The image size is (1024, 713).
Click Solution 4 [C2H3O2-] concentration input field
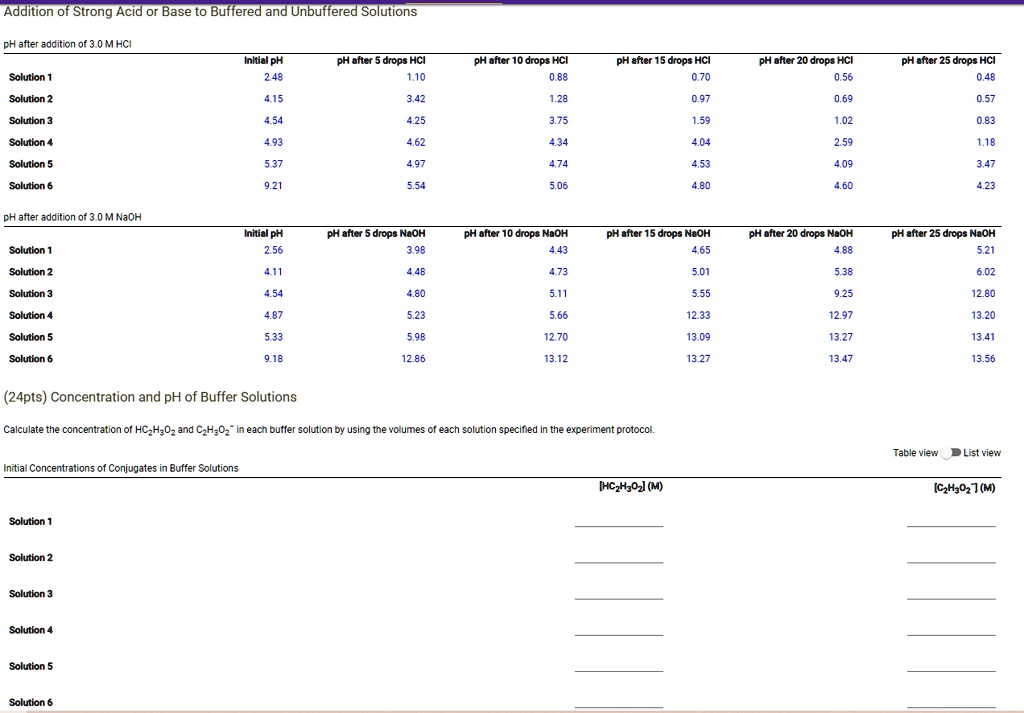tap(951, 628)
